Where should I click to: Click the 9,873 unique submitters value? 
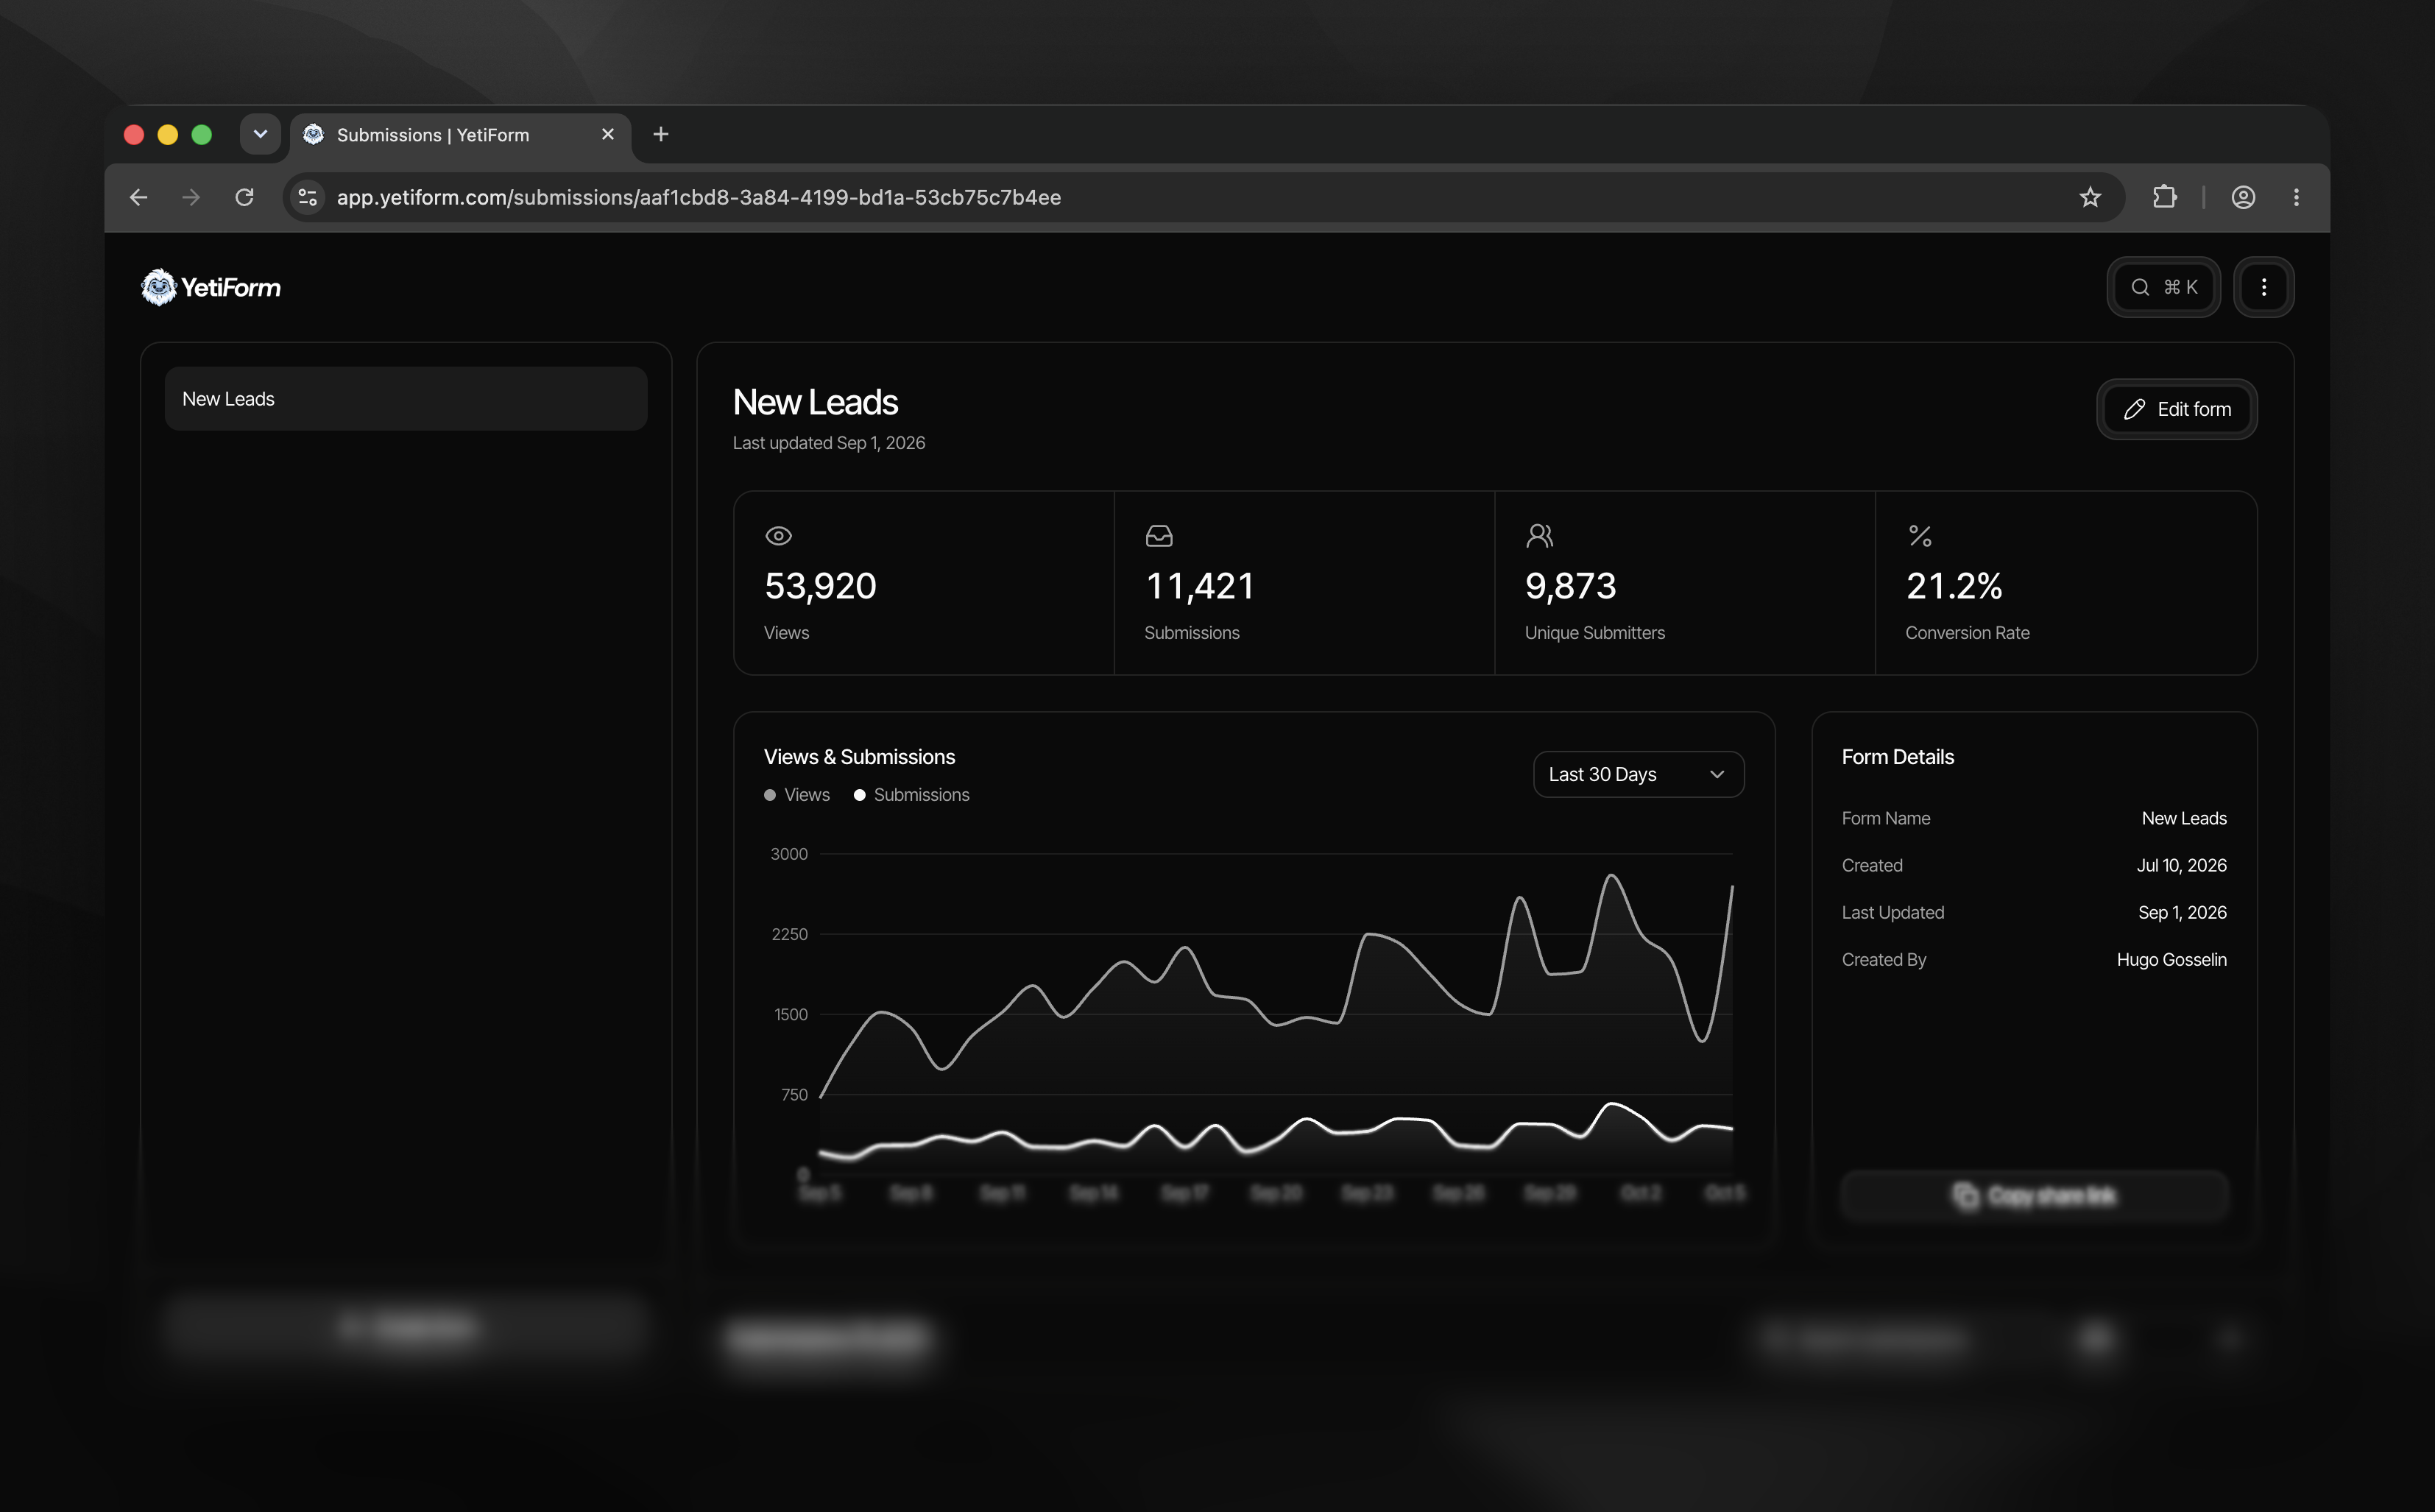coord(1570,586)
